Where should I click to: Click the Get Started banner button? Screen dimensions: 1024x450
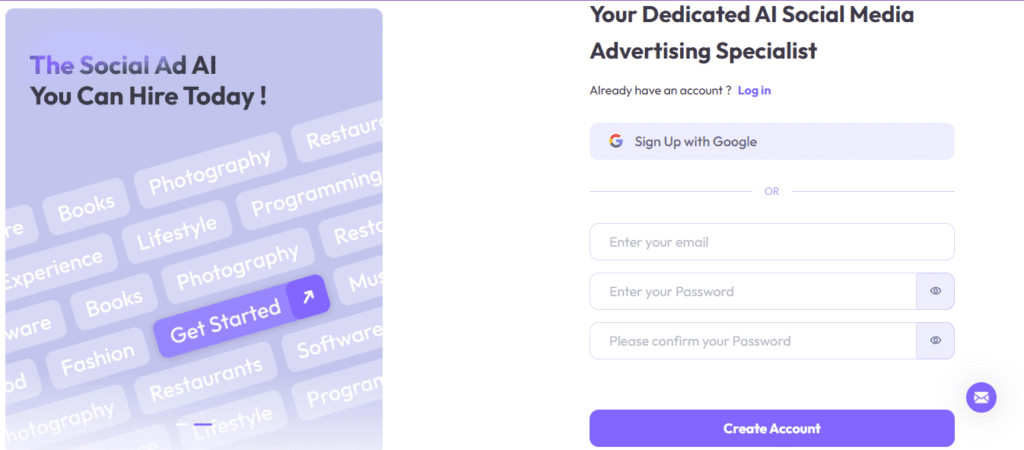pyautogui.click(x=242, y=316)
